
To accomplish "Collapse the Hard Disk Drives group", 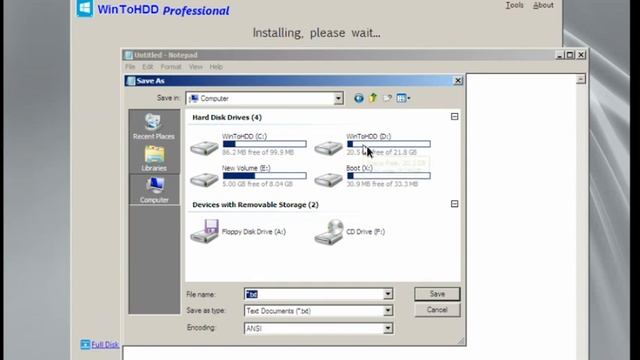I will 454,117.
